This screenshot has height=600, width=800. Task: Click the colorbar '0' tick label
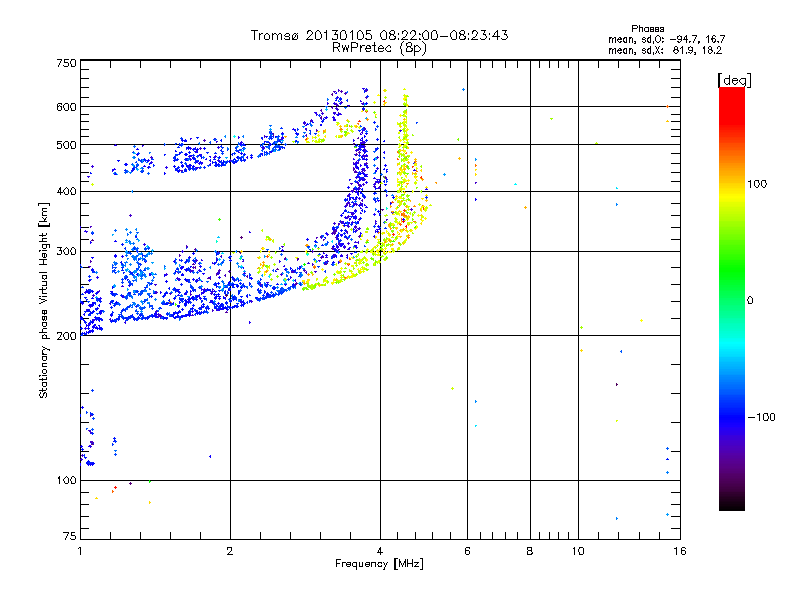coord(750,301)
